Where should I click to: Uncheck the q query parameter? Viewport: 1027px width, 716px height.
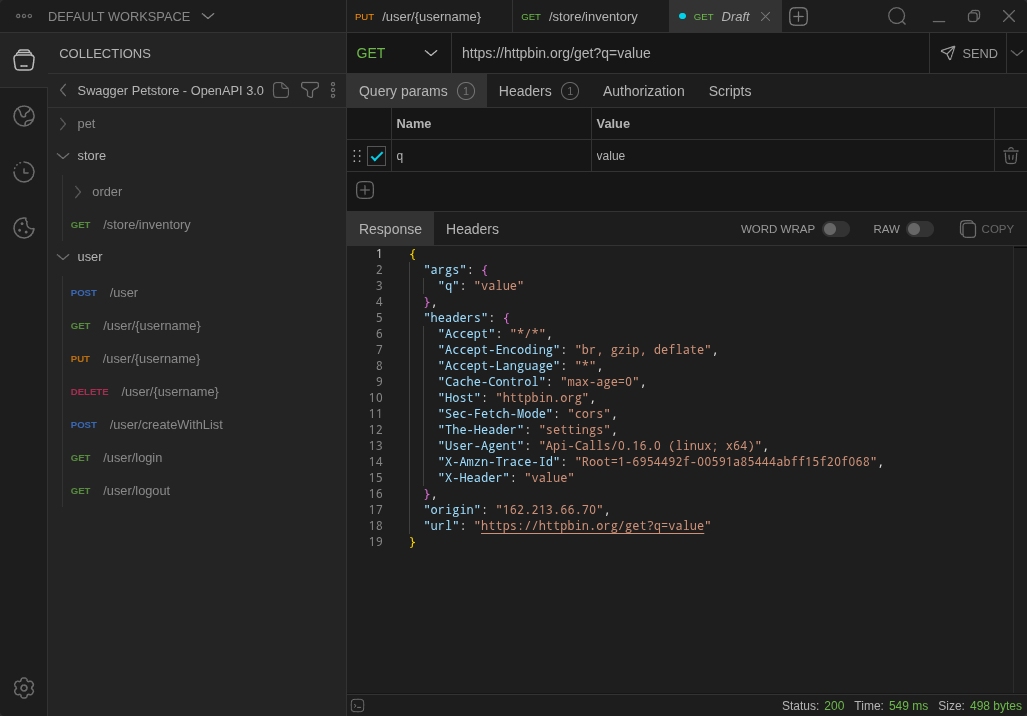click(x=377, y=156)
